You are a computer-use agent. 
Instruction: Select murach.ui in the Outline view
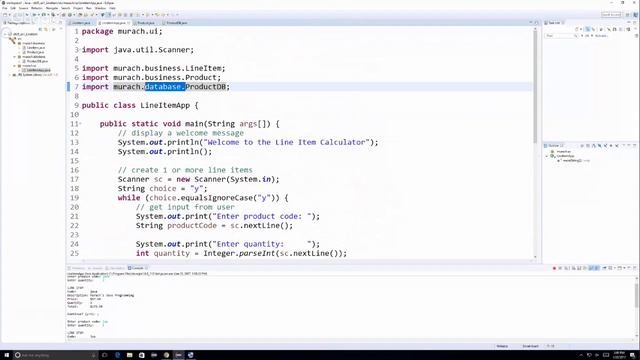[x=564, y=151]
